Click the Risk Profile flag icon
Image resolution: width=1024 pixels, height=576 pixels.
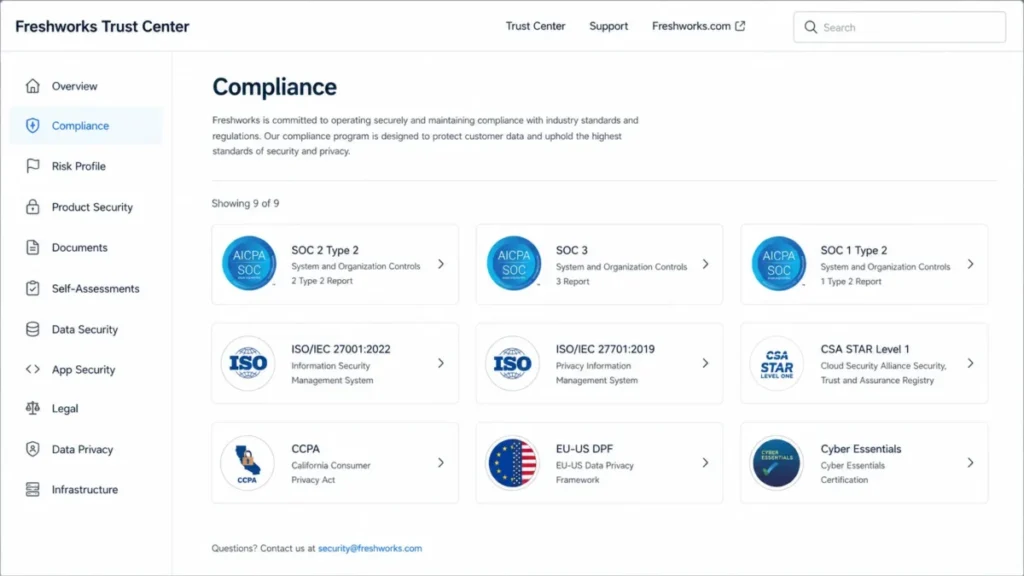pos(33,166)
